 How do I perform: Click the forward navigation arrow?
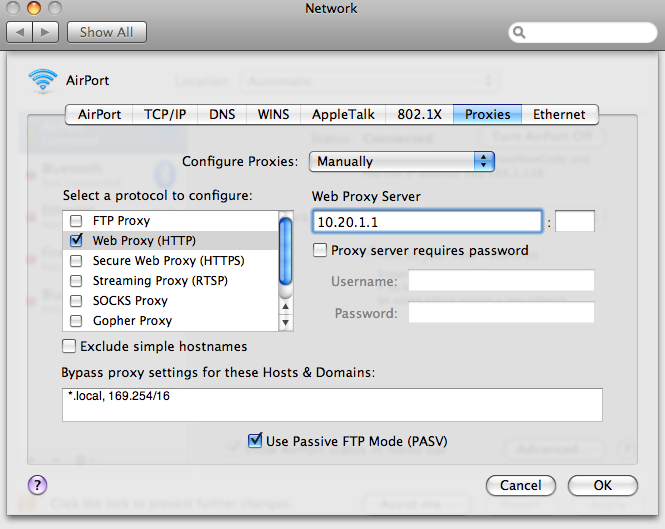tap(46, 32)
